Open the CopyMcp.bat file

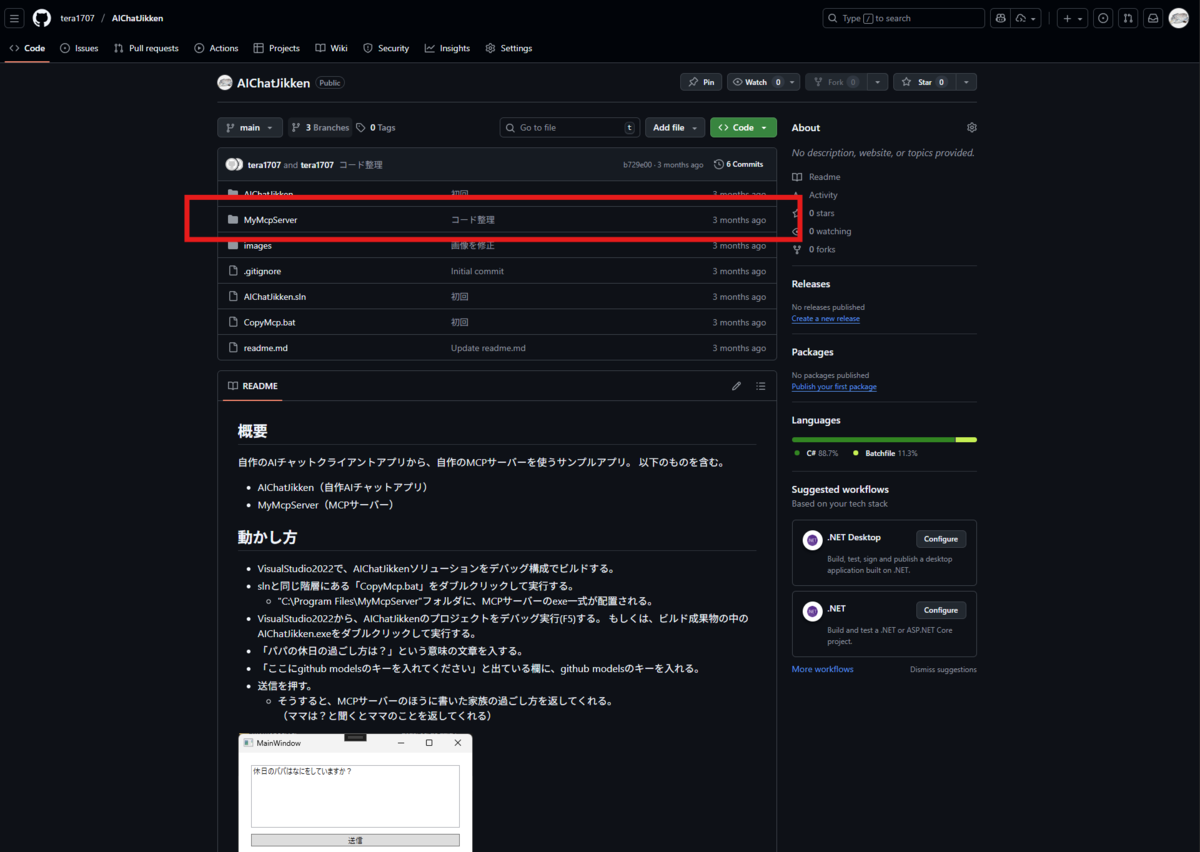pos(269,323)
